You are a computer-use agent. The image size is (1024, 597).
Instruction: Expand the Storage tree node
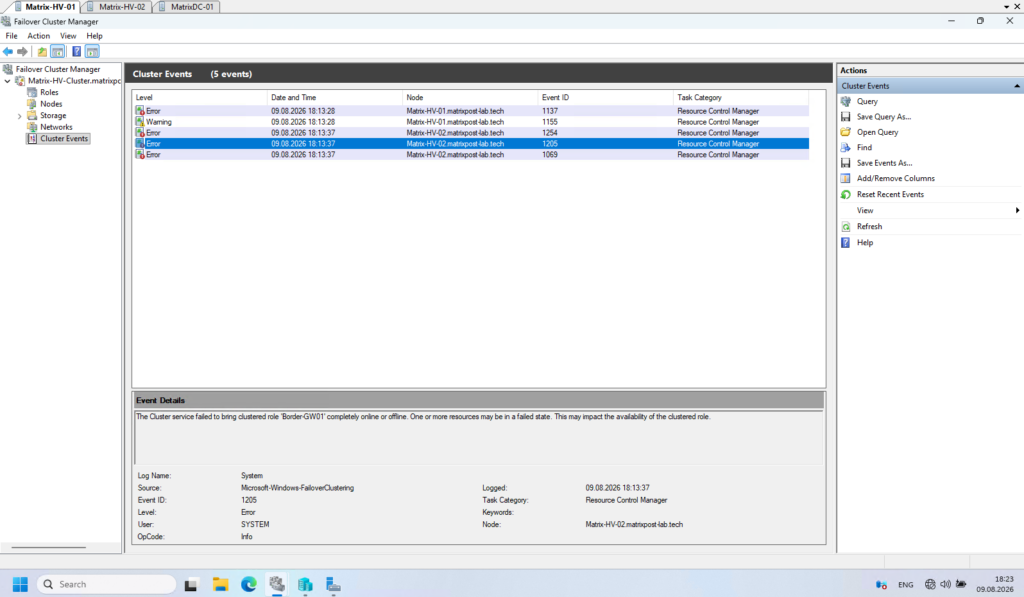coord(20,116)
